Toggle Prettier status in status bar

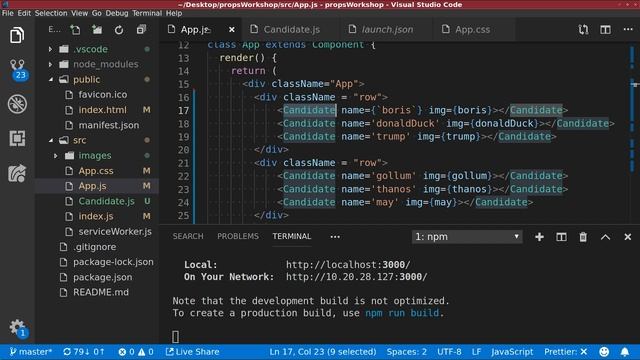[x=566, y=352]
